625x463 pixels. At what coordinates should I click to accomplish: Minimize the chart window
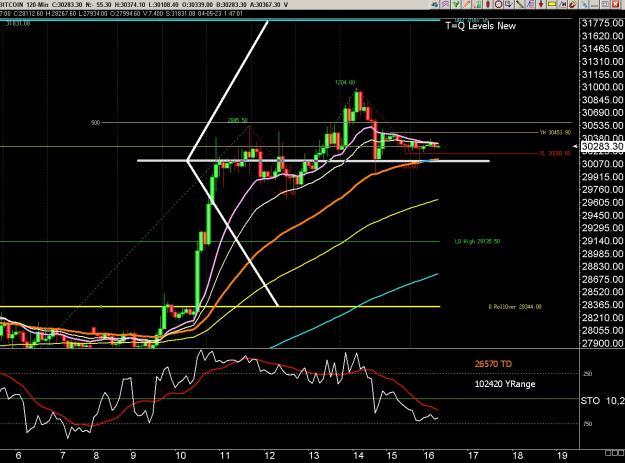click(595, 4)
